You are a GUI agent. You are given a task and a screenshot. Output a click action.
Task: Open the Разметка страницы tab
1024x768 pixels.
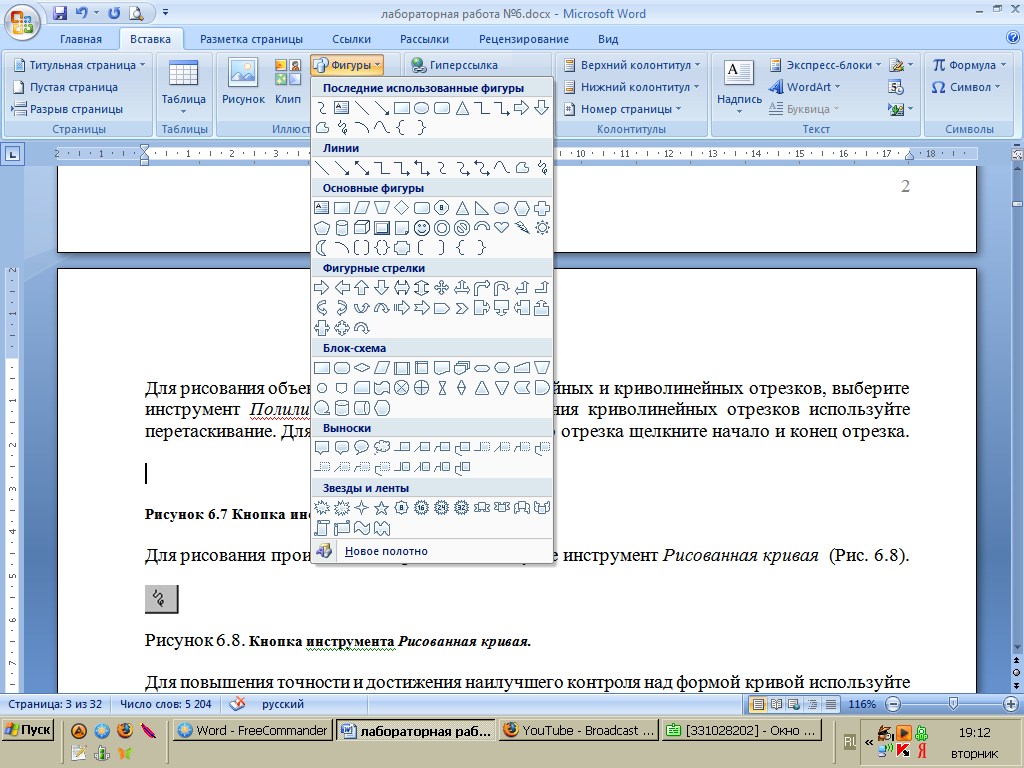251,39
